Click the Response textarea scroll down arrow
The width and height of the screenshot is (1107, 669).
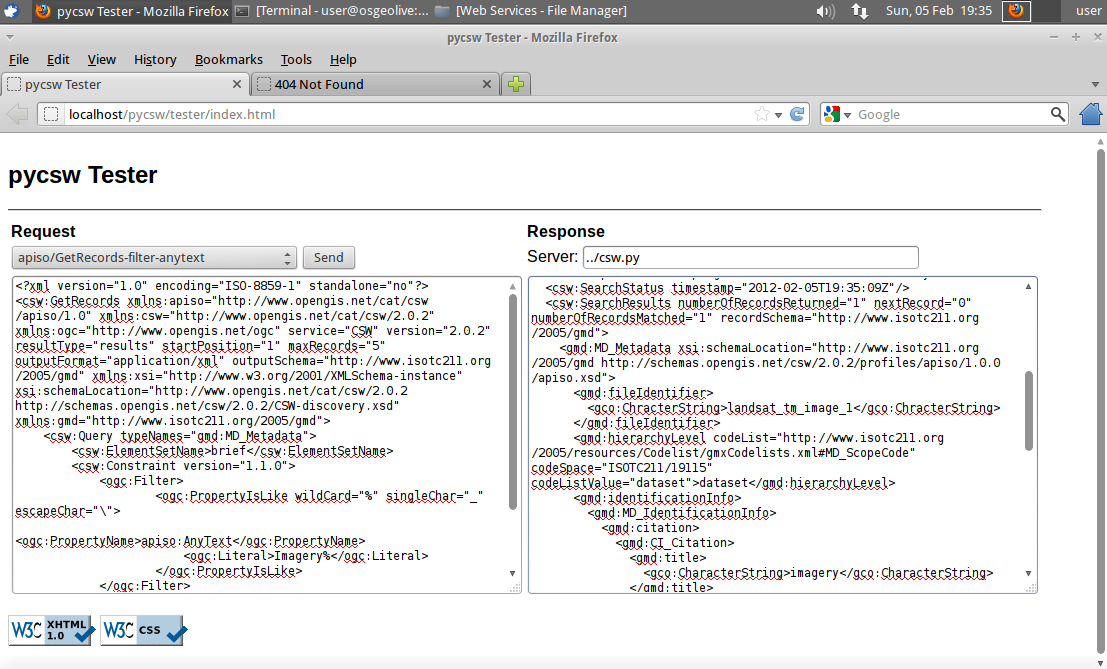tap(1029, 574)
